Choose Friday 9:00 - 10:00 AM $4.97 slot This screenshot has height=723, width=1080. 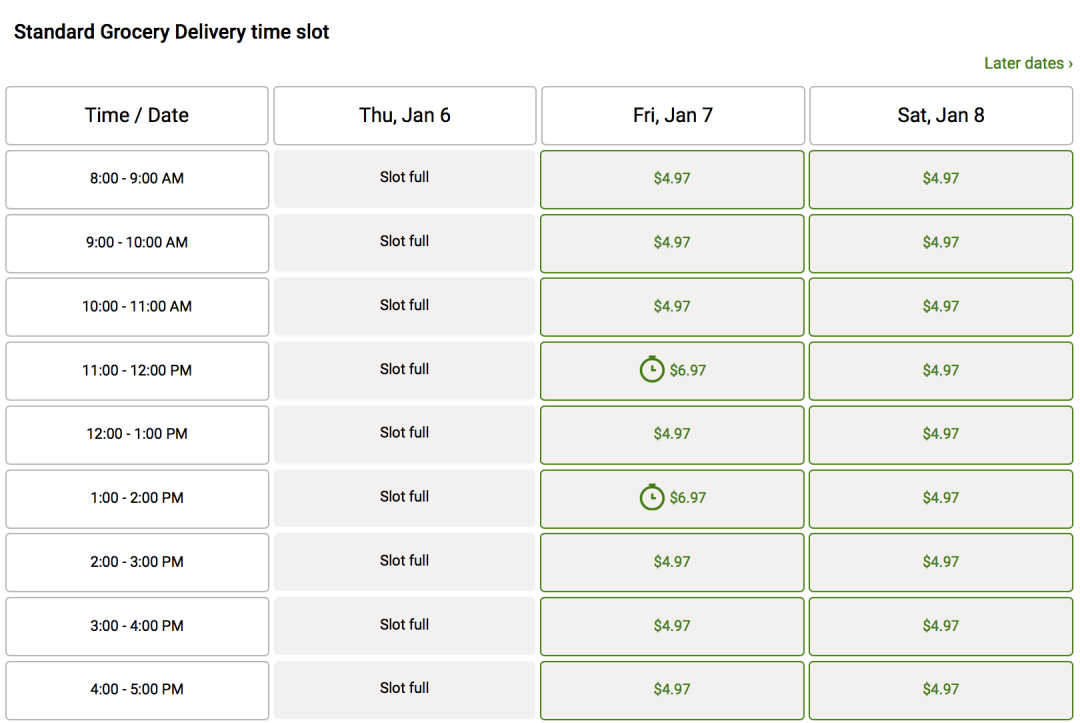[672, 243]
